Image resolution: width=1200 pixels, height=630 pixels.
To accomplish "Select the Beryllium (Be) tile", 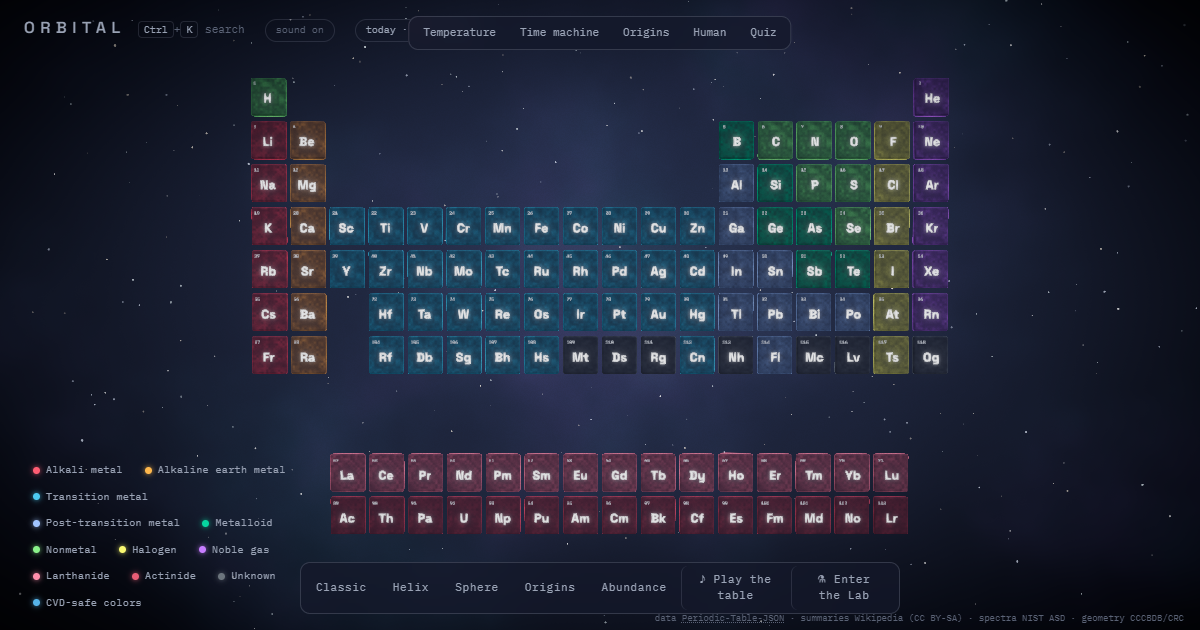I will point(308,140).
